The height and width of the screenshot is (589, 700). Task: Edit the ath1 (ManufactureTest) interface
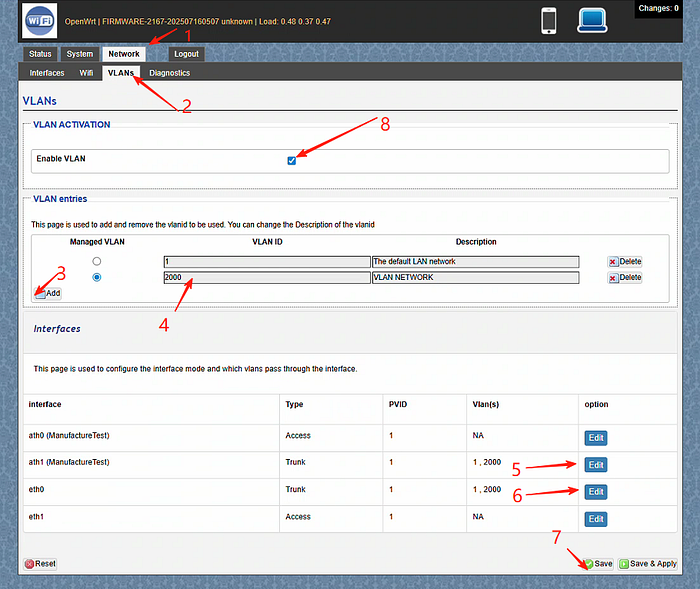click(596, 465)
